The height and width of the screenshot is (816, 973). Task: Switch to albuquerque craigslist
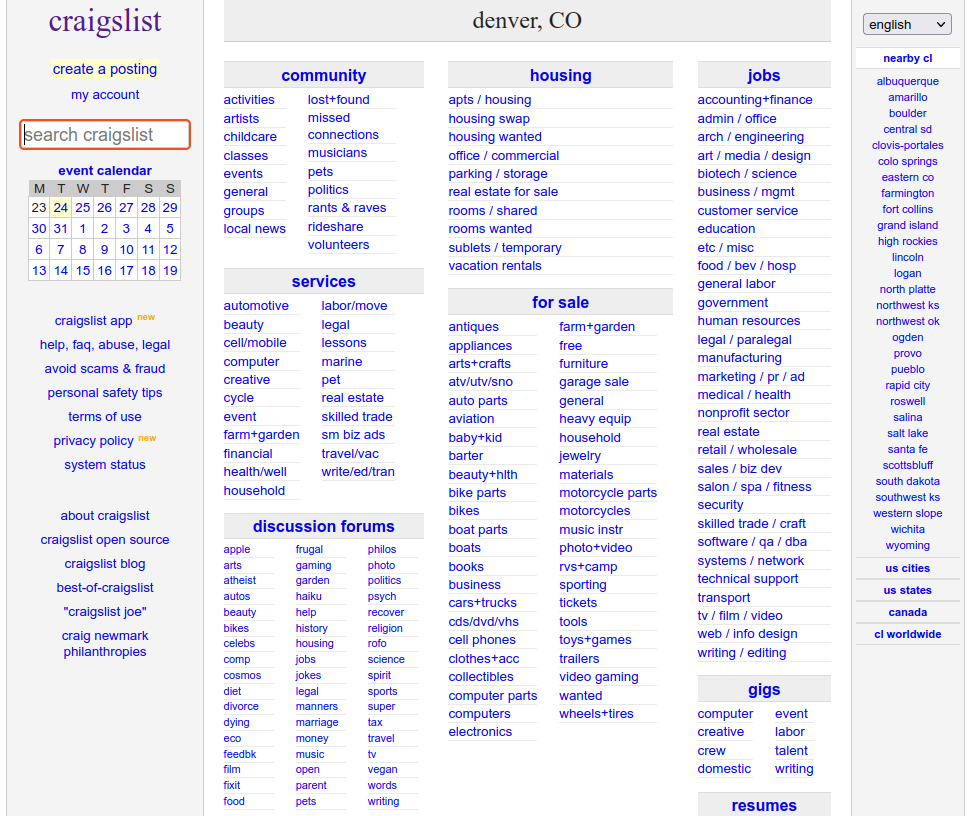tap(907, 81)
